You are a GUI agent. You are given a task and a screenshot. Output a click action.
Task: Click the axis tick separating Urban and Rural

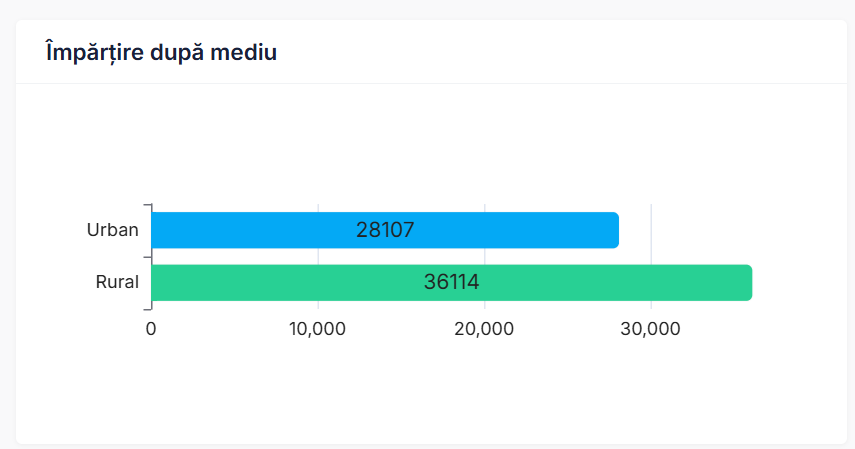click(147, 257)
